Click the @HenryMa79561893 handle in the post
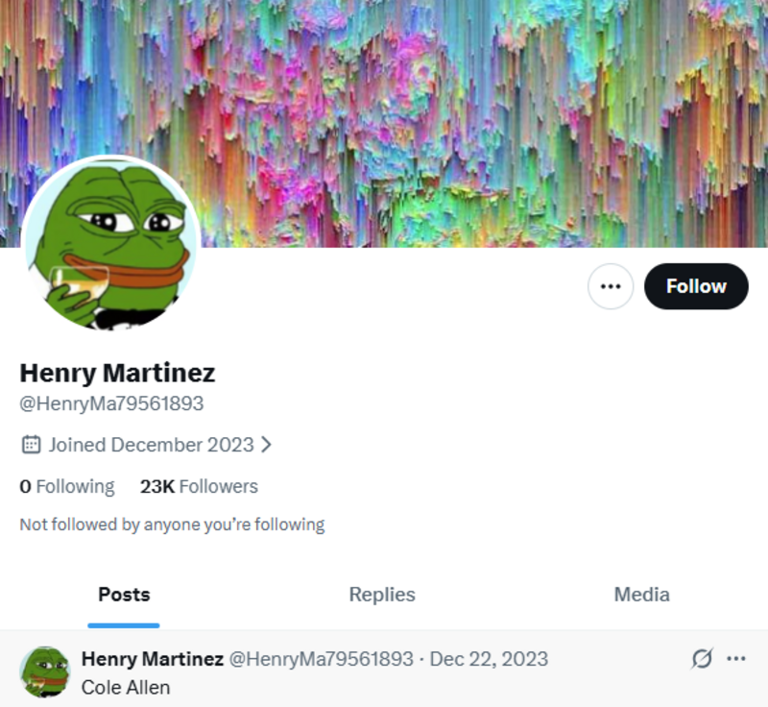768x707 pixels. (321, 659)
